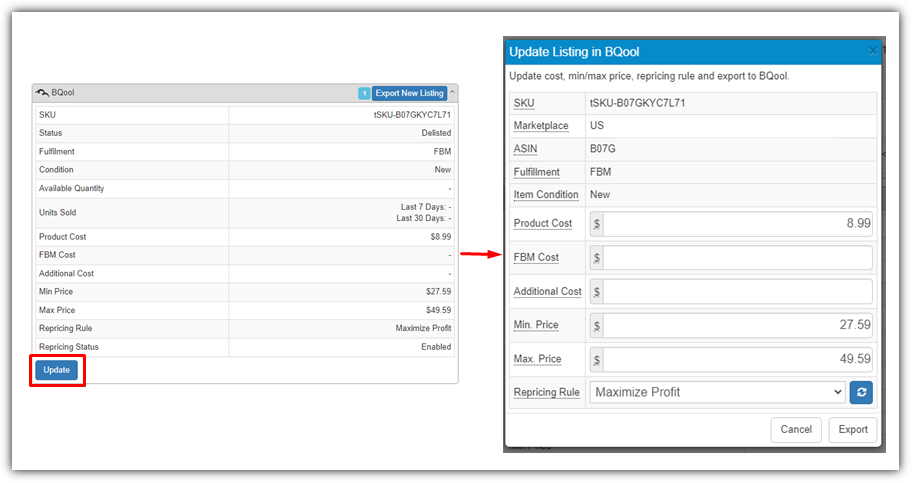
Task: Open the Repricing Rule dropdown
Action: 717,392
